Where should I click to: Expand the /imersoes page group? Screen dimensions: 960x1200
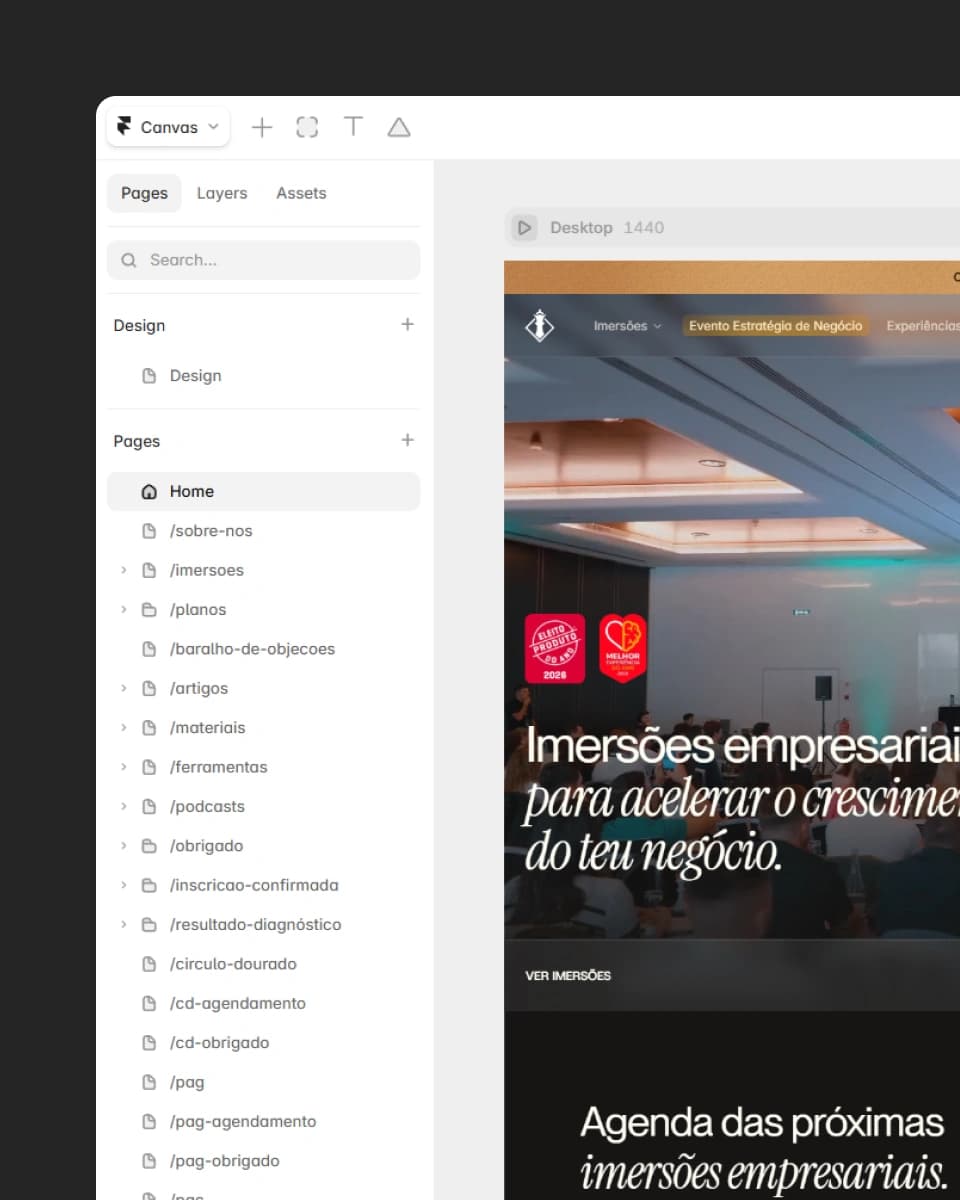click(124, 570)
